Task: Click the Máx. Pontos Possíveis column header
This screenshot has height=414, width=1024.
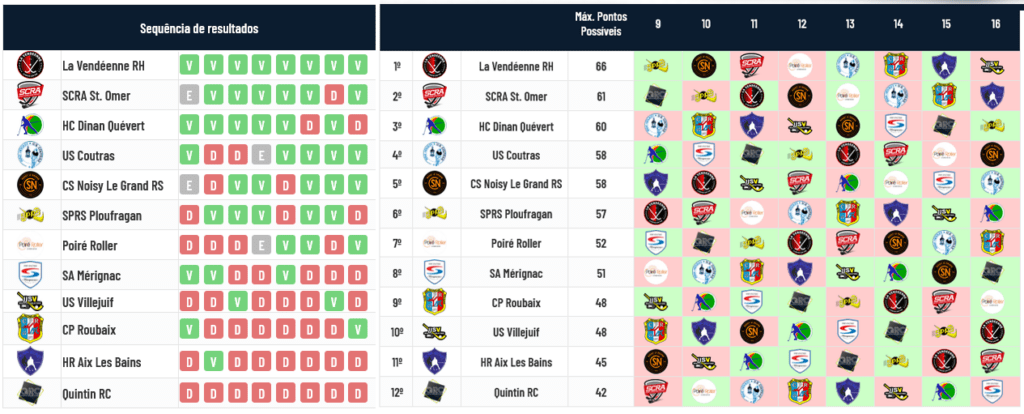Action: coord(600,23)
